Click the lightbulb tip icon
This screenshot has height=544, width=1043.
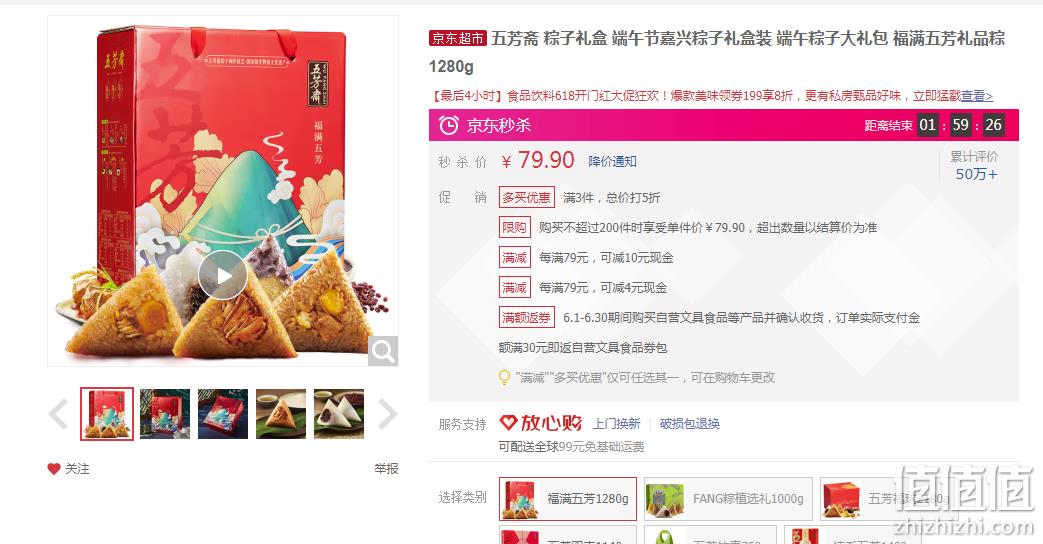click(504, 378)
